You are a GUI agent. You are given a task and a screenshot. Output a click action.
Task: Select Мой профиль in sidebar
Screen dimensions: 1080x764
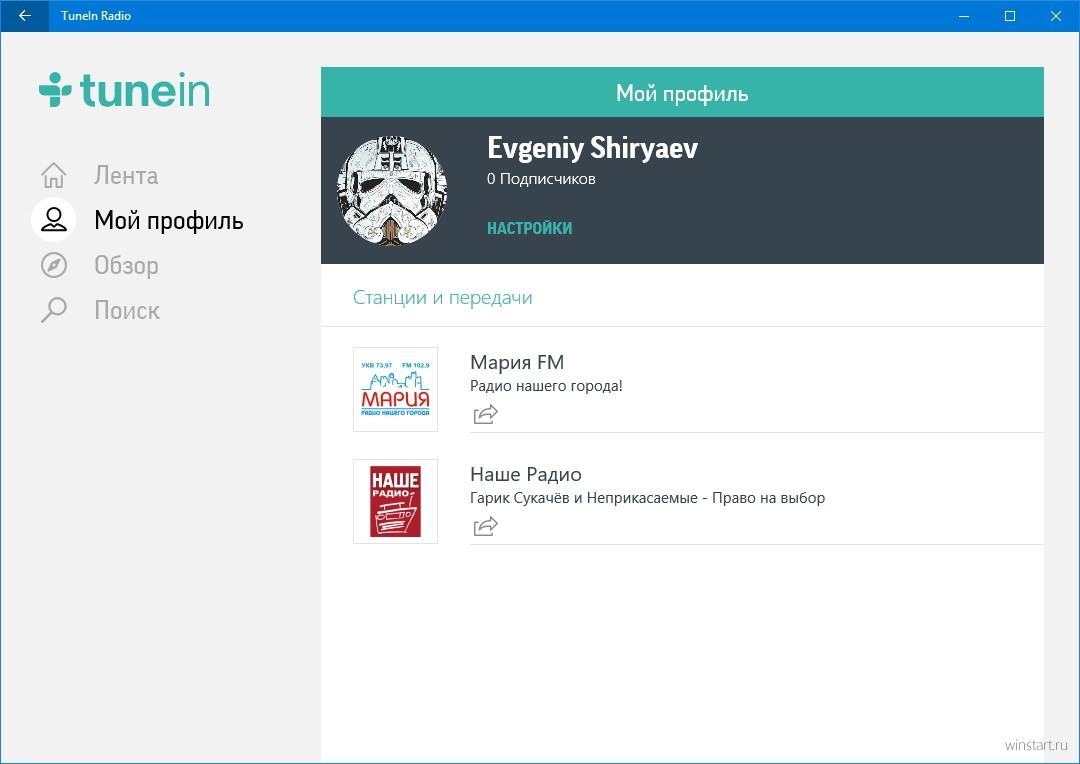169,220
